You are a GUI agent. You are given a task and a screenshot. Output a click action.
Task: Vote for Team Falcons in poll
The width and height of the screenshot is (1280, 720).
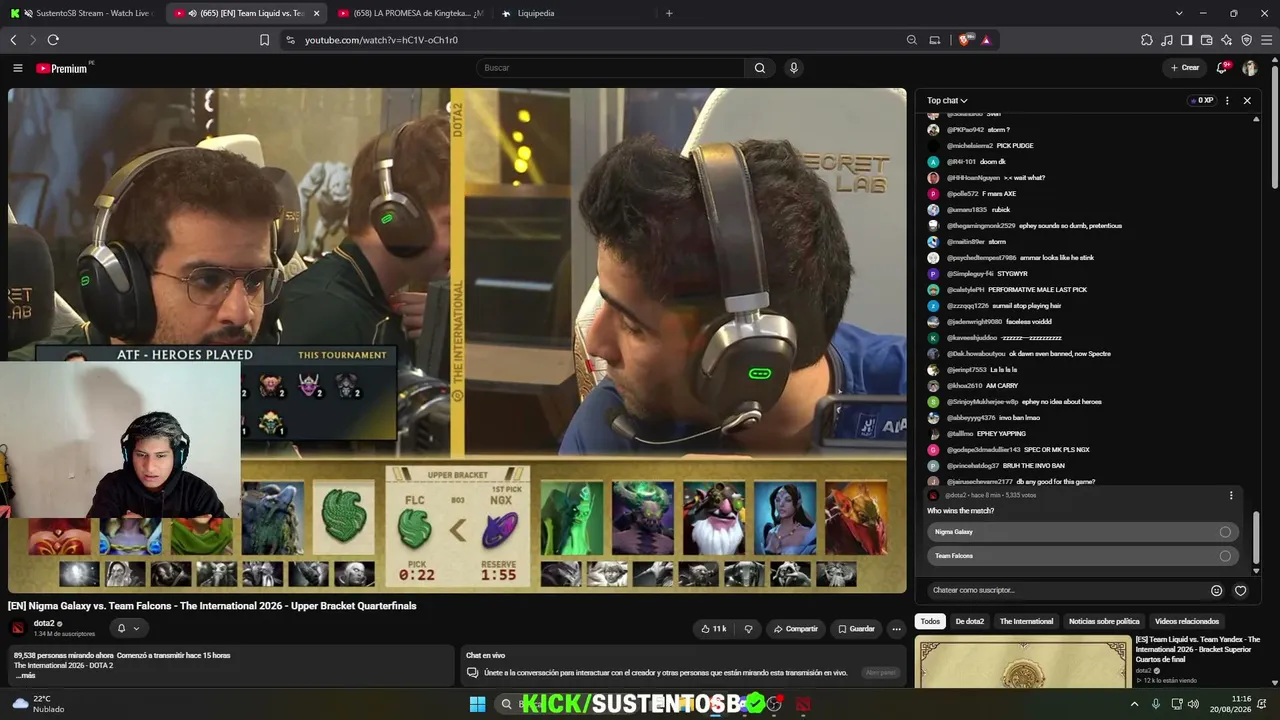(x=1083, y=556)
